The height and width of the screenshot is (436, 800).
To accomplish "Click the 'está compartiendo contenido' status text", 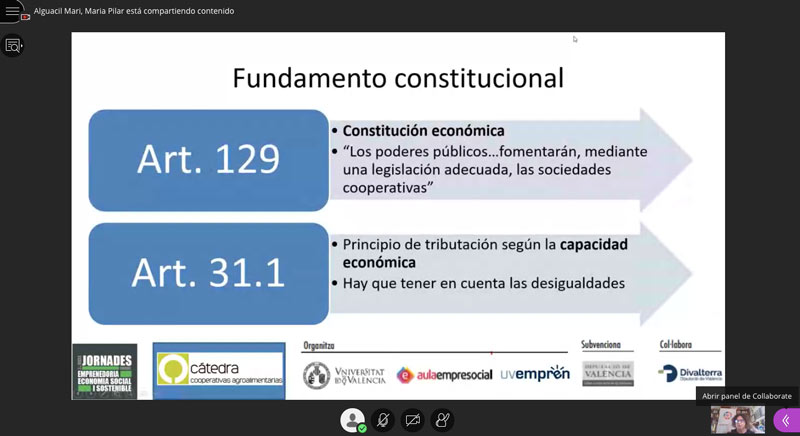I will pyautogui.click(x=180, y=11).
